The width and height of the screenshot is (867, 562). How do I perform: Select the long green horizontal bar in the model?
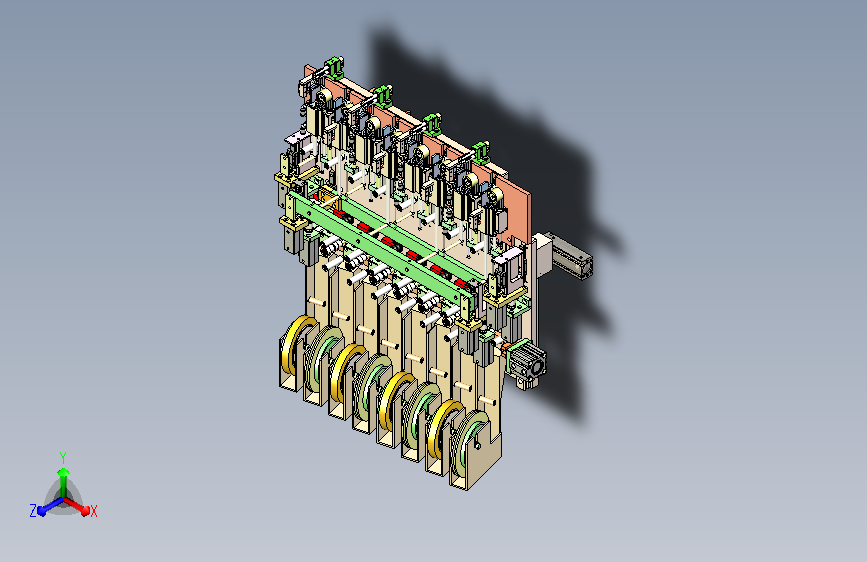[x=382, y=252]
